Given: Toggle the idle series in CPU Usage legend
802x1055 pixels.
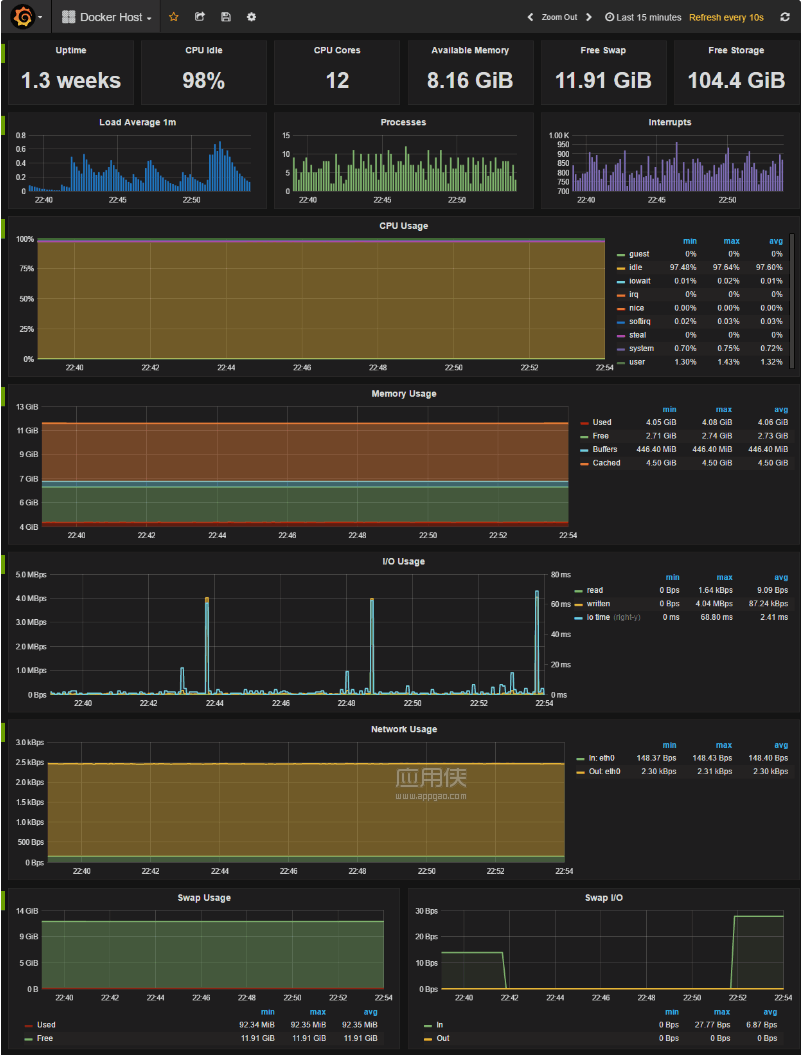Looking at the screenshot, I should (635, 267).
